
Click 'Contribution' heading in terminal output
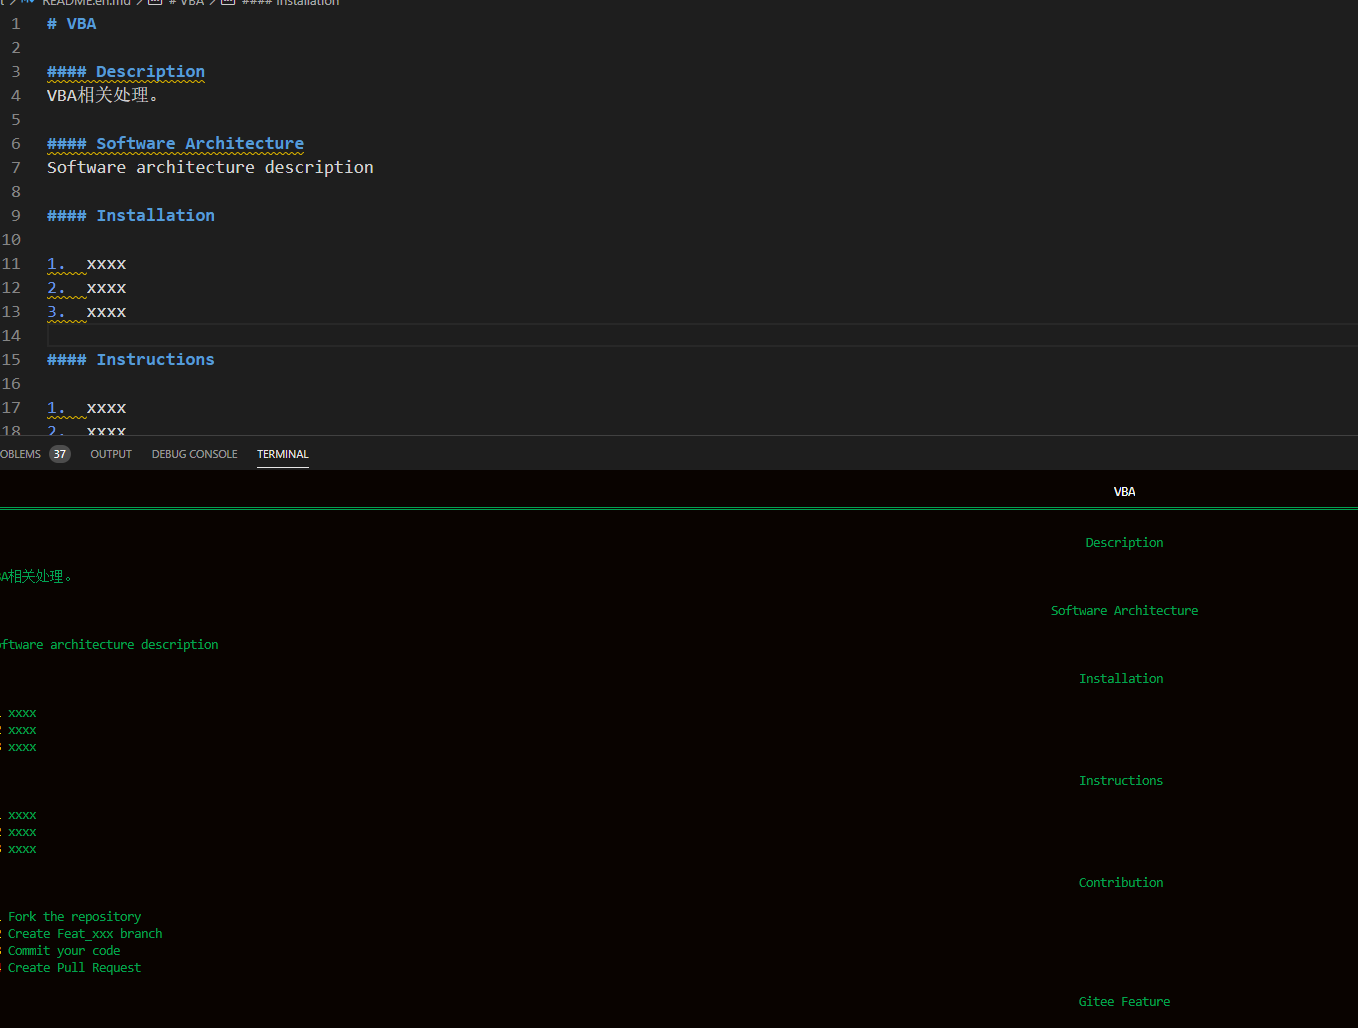[1121, 883]
